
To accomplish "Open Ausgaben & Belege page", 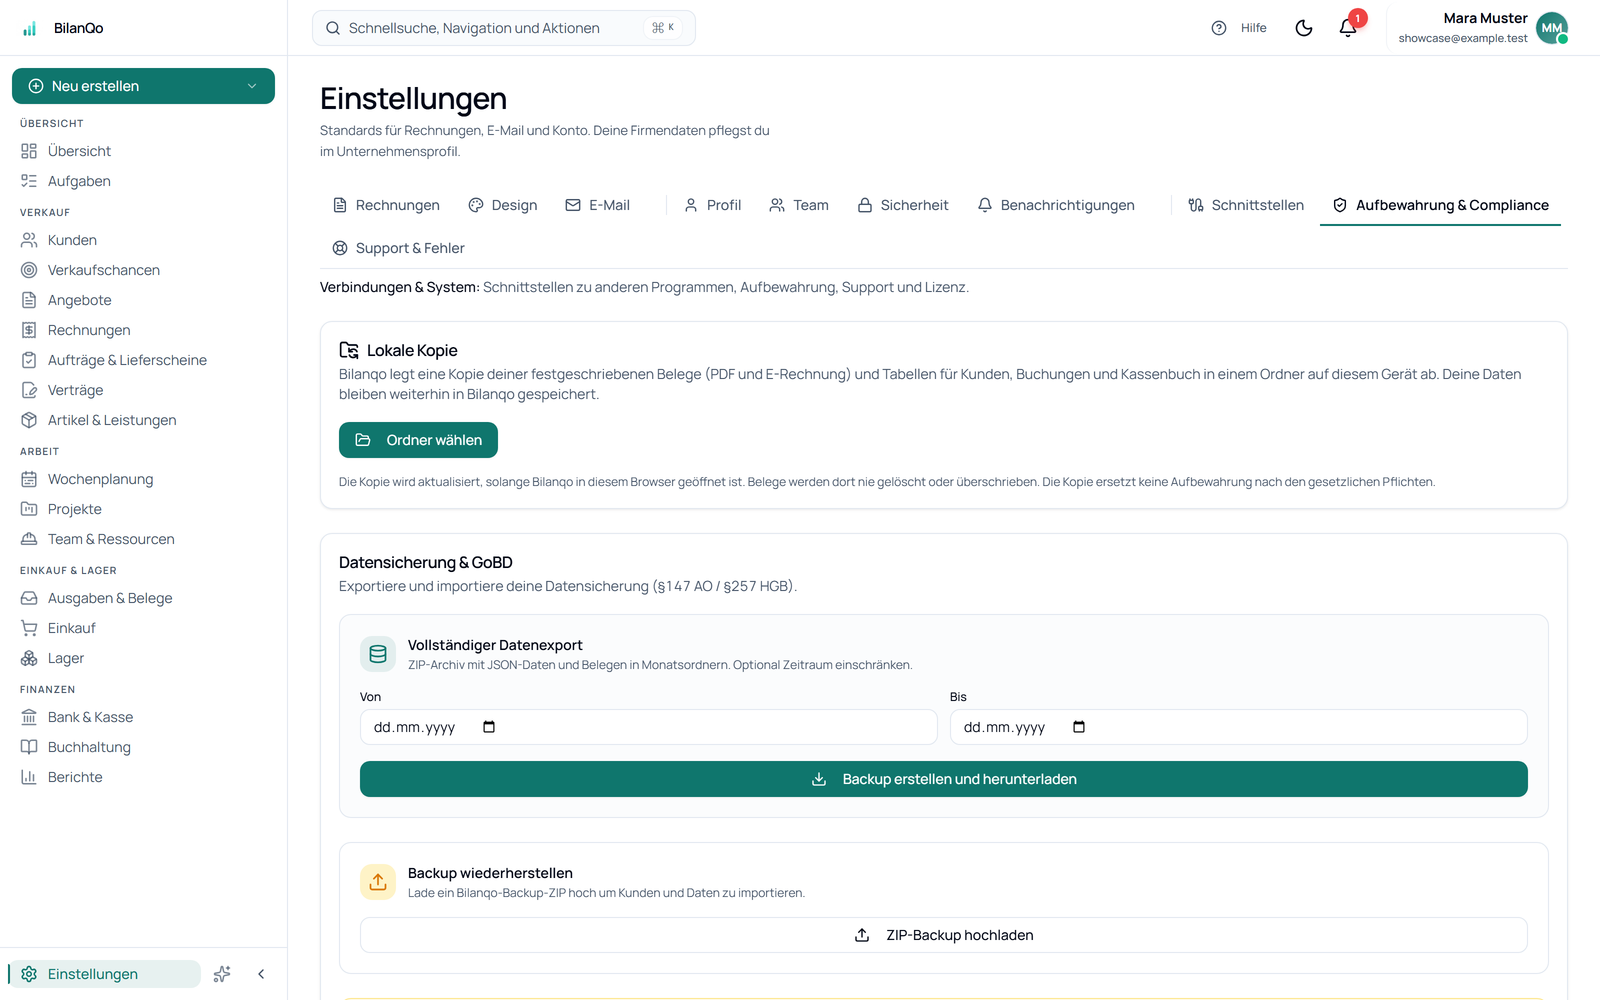I will [143, 598].
